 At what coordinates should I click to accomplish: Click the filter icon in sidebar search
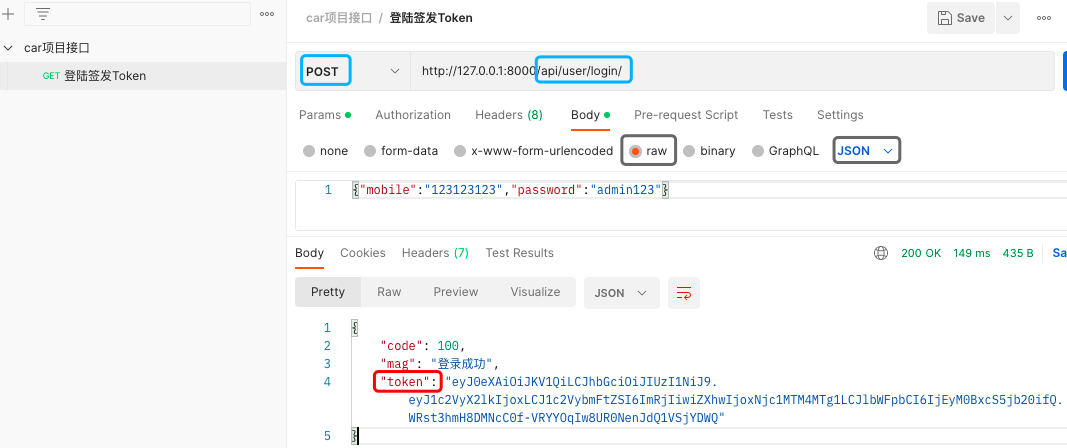click(x=43, y=14)
